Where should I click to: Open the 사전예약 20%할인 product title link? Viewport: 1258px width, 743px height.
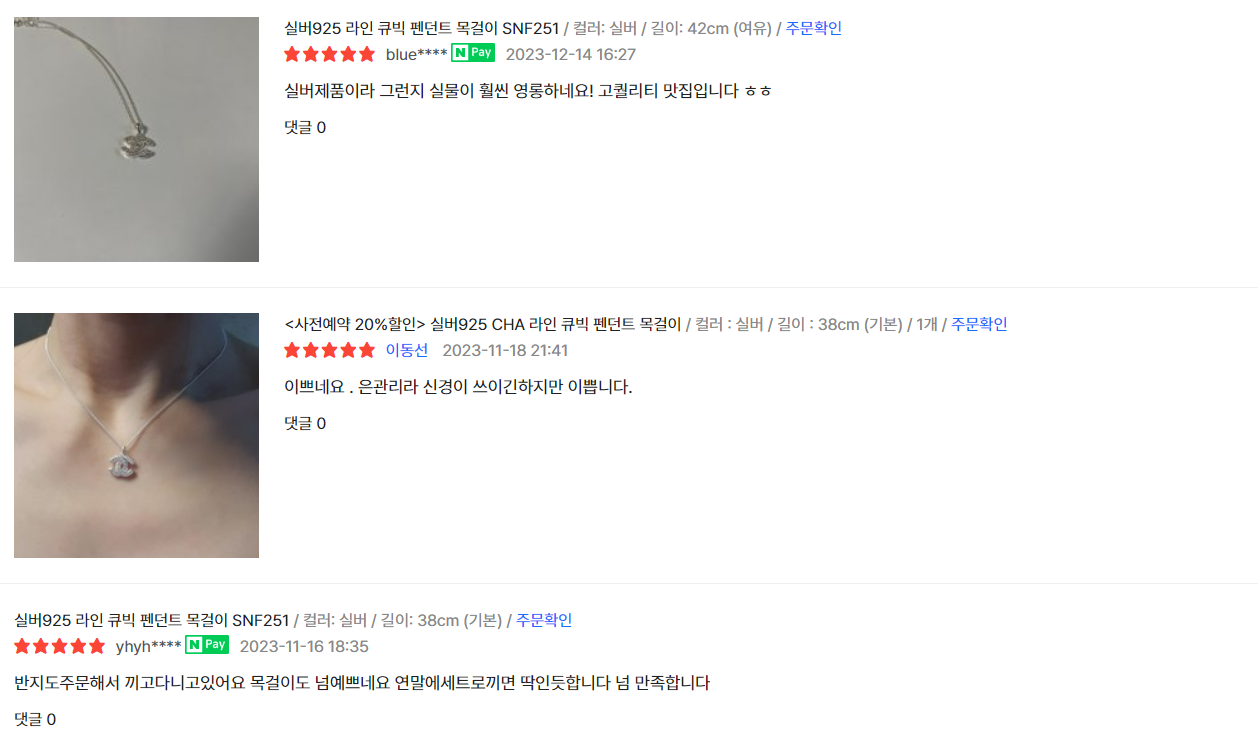click(x=482, y=324)
